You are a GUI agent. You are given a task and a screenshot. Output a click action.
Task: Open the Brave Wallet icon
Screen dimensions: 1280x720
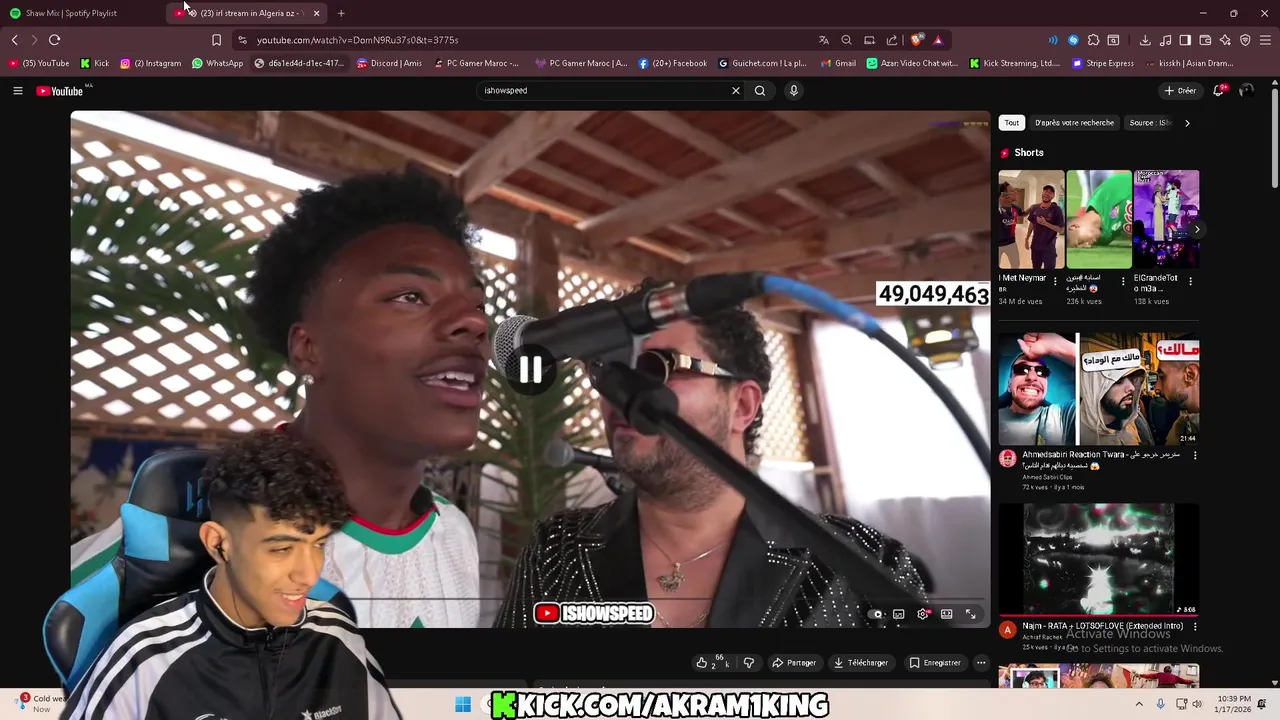(1205, 40)
